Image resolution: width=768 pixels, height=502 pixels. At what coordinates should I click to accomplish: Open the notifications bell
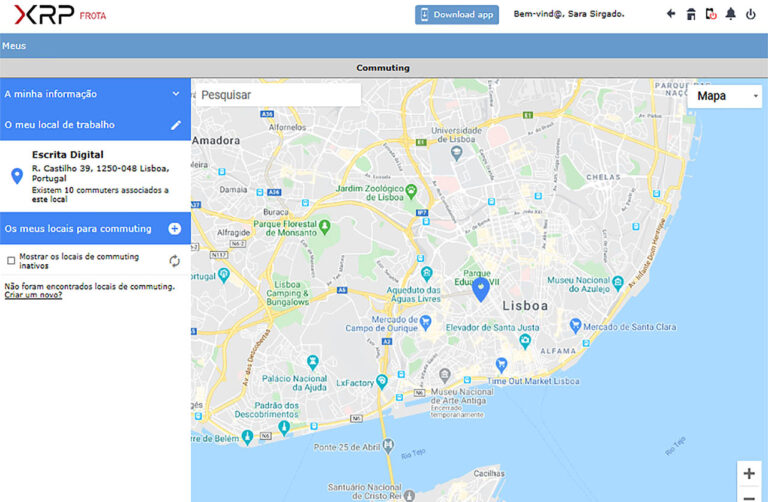[x=730, y=14]
